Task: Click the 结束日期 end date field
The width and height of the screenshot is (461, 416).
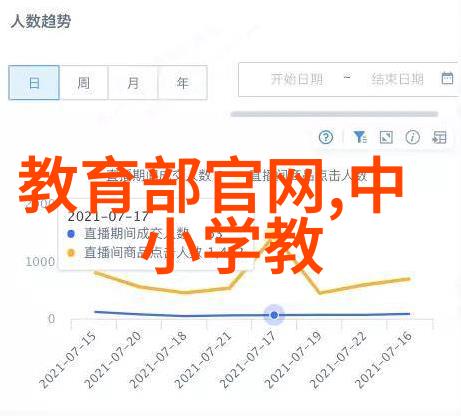Action: pyautogui.click(x=397, y=79)
